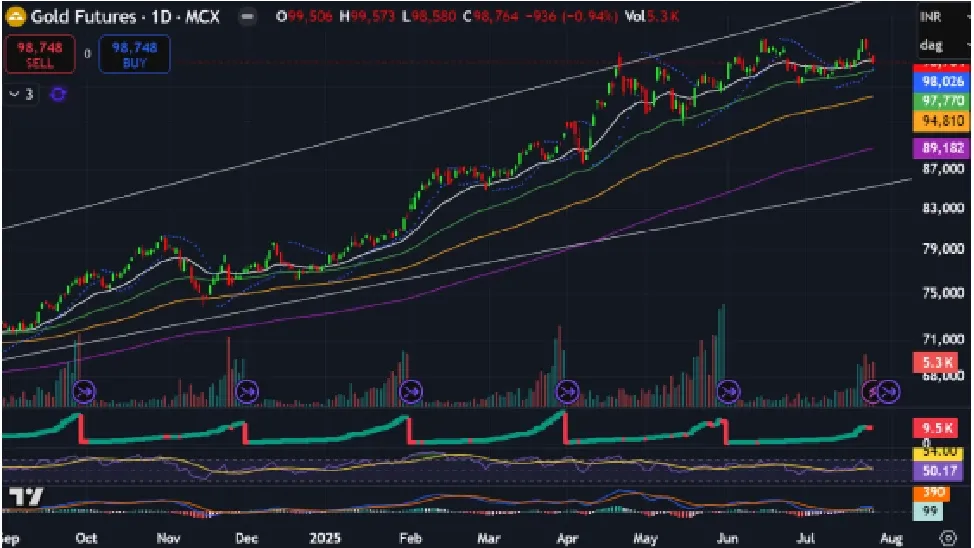
Task: Click the 390 MACD value label
Action: point(933,493)
